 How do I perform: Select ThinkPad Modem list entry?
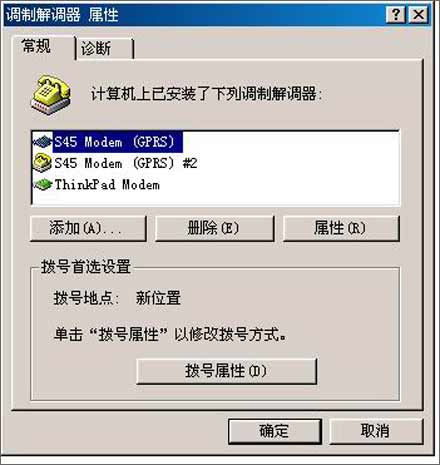pos(107,185)
